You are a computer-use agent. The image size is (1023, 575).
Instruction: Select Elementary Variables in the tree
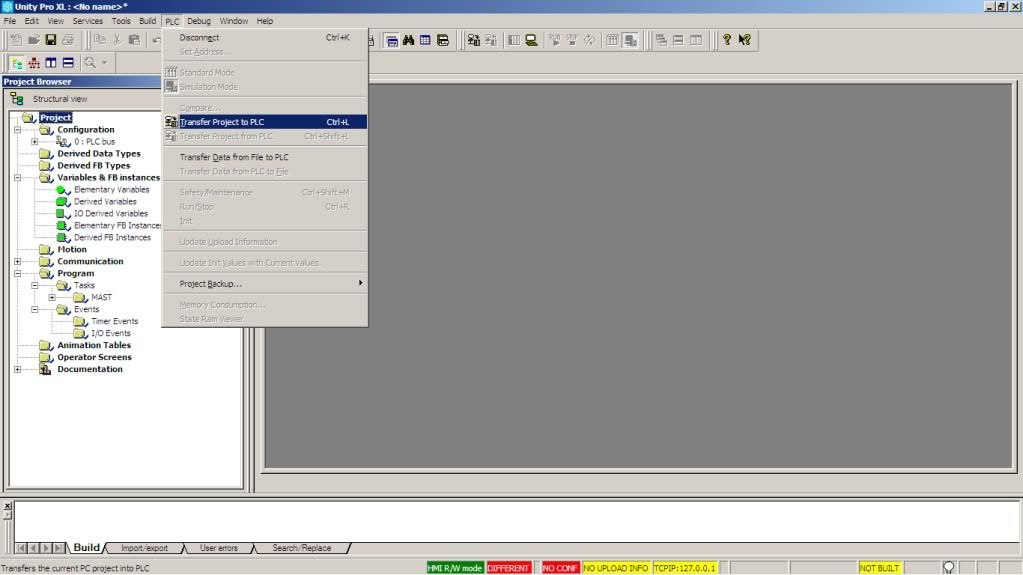tap(112, 190)
